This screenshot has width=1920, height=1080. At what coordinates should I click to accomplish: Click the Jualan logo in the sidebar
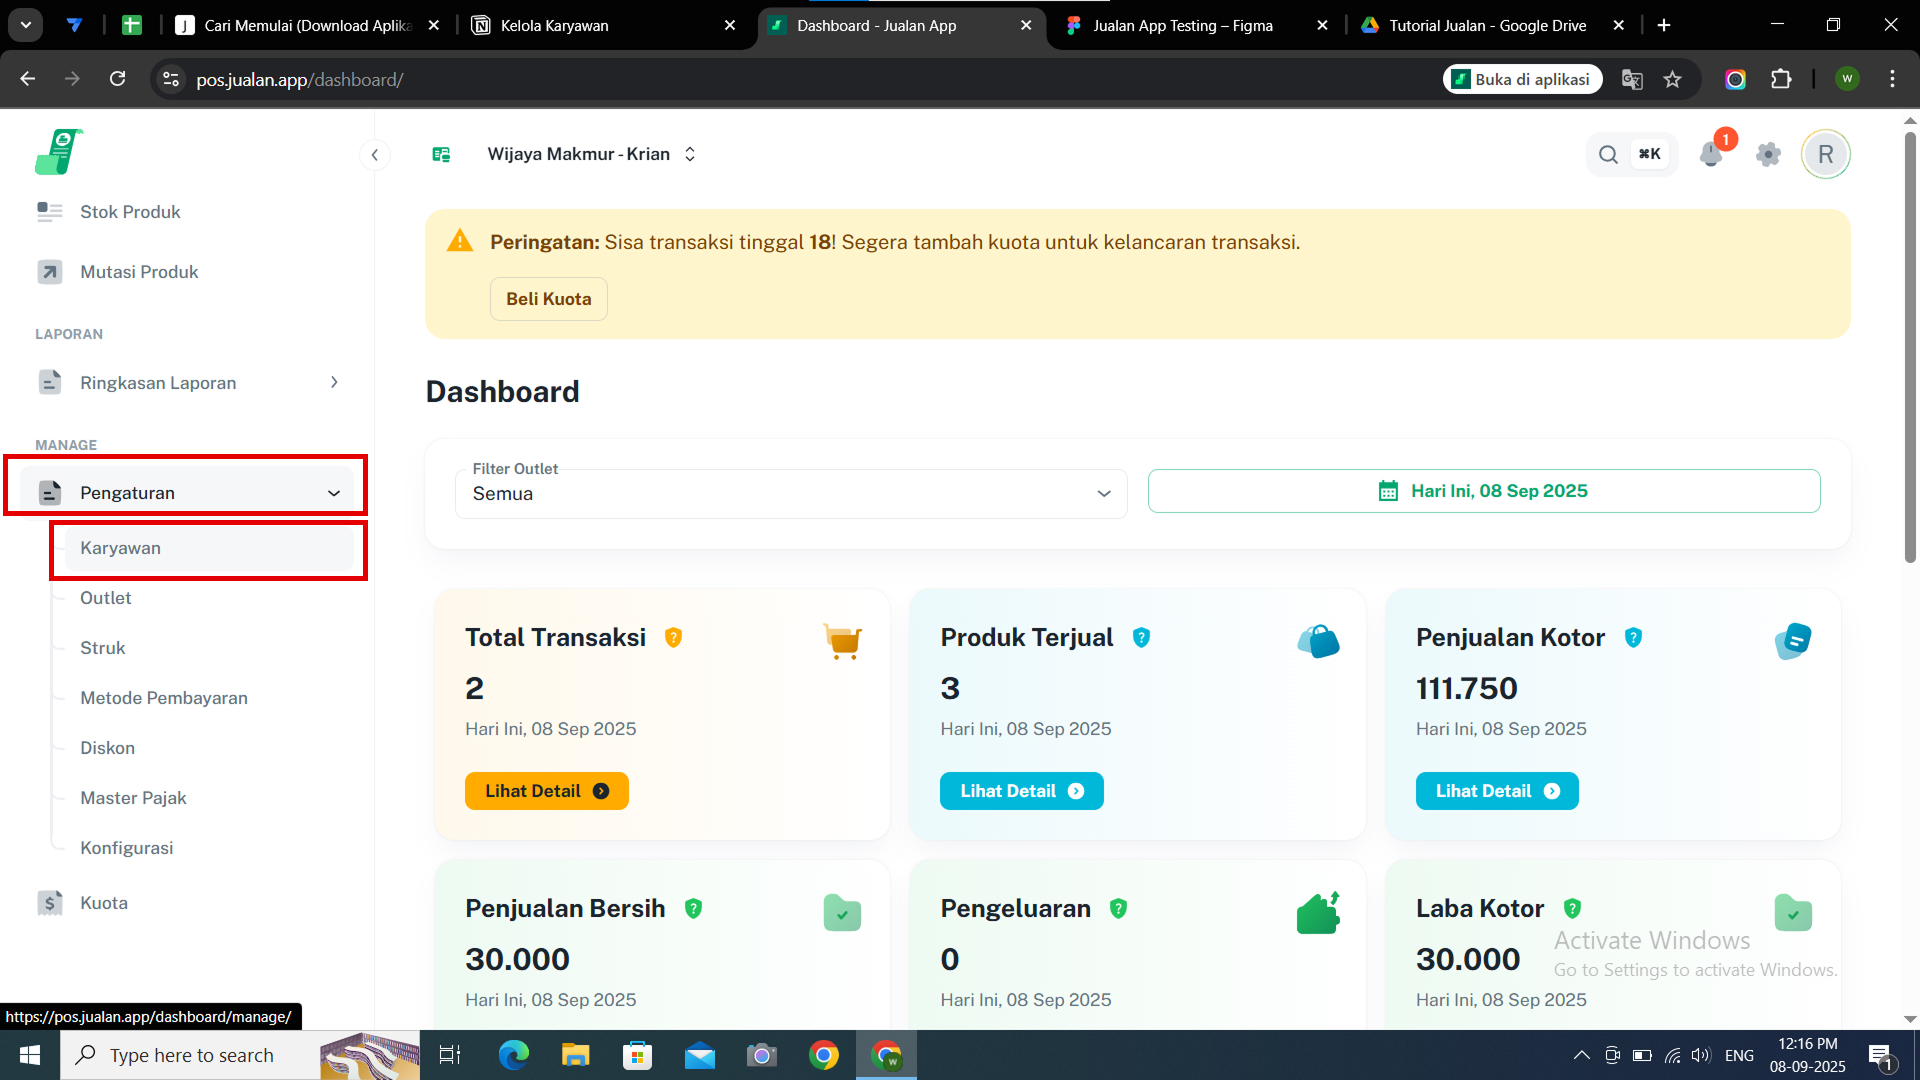pyautogui.click(x=58, y=152)
